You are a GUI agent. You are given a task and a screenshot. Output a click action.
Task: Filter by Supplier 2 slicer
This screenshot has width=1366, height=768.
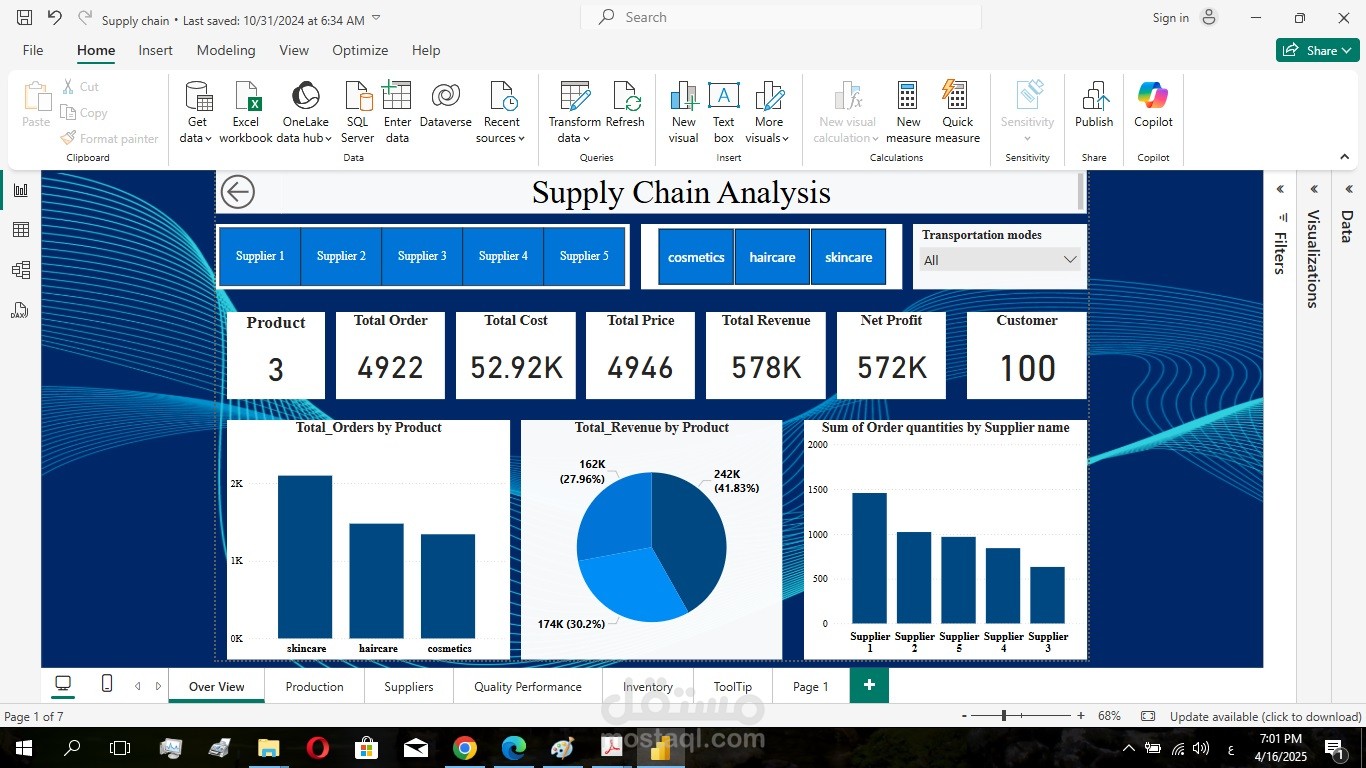[x=341, y=256]
